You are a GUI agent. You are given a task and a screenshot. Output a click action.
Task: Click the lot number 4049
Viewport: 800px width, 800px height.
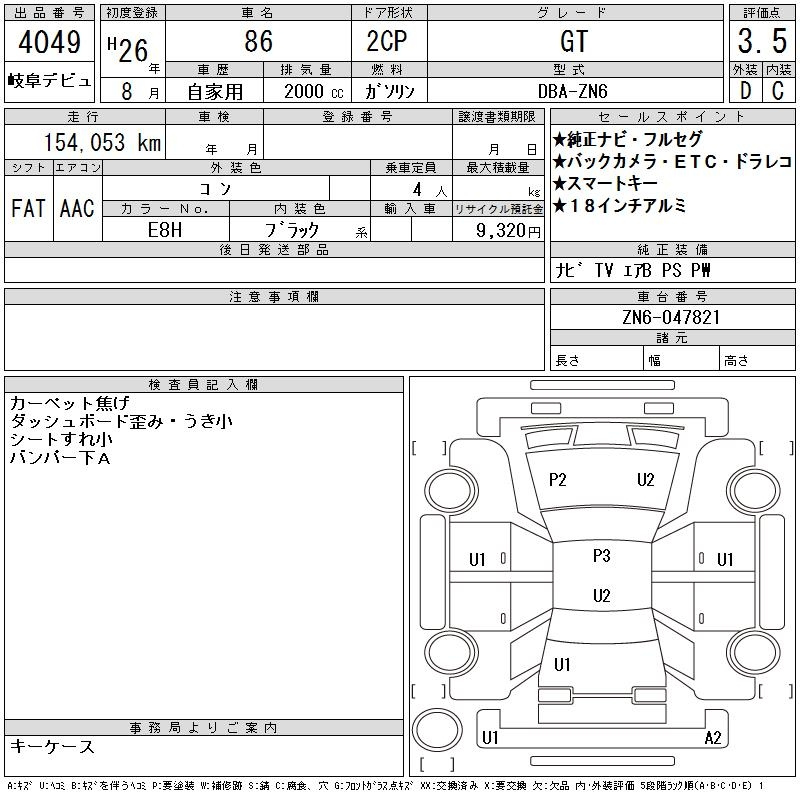(x=50, y=42)
